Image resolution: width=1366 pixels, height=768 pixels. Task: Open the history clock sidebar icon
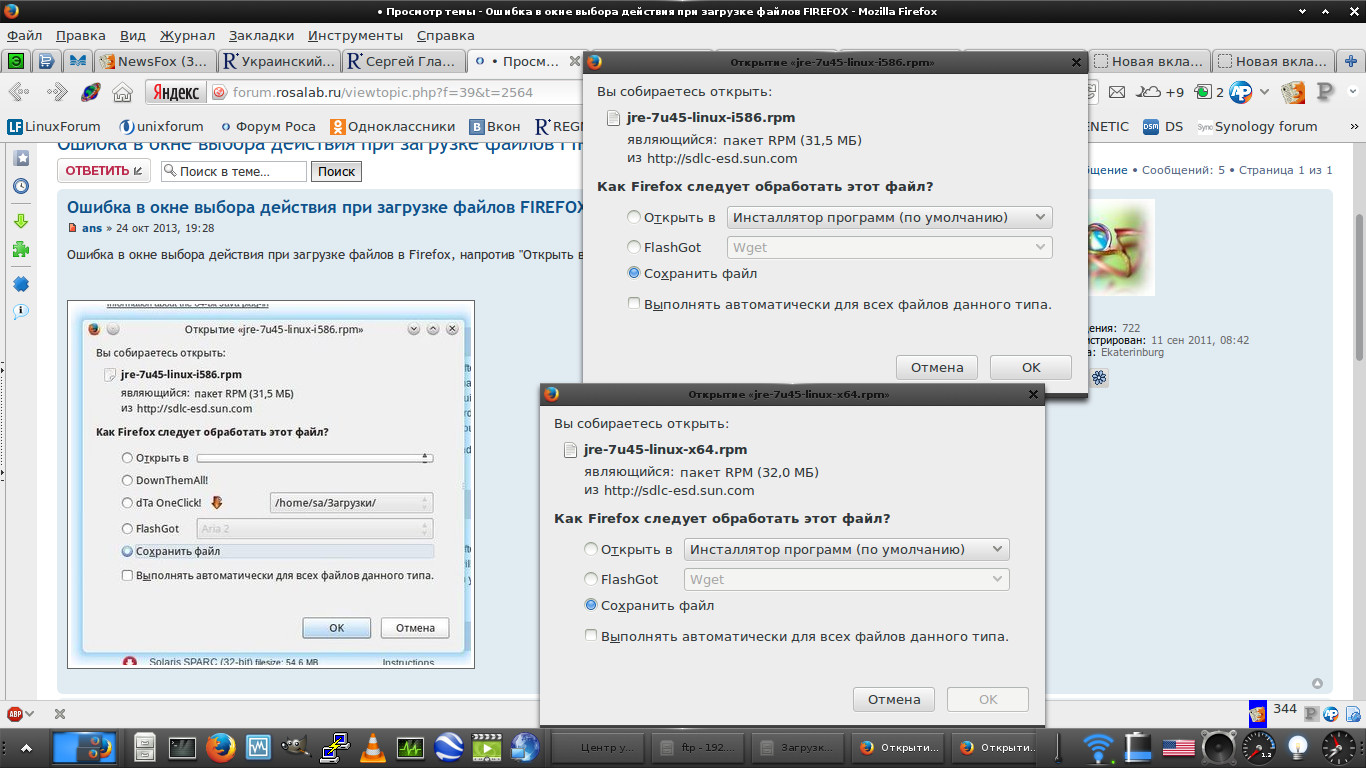(21, 187)
